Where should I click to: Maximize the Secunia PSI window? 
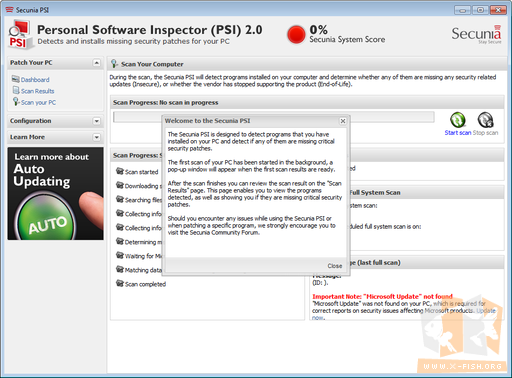(480, 10)
